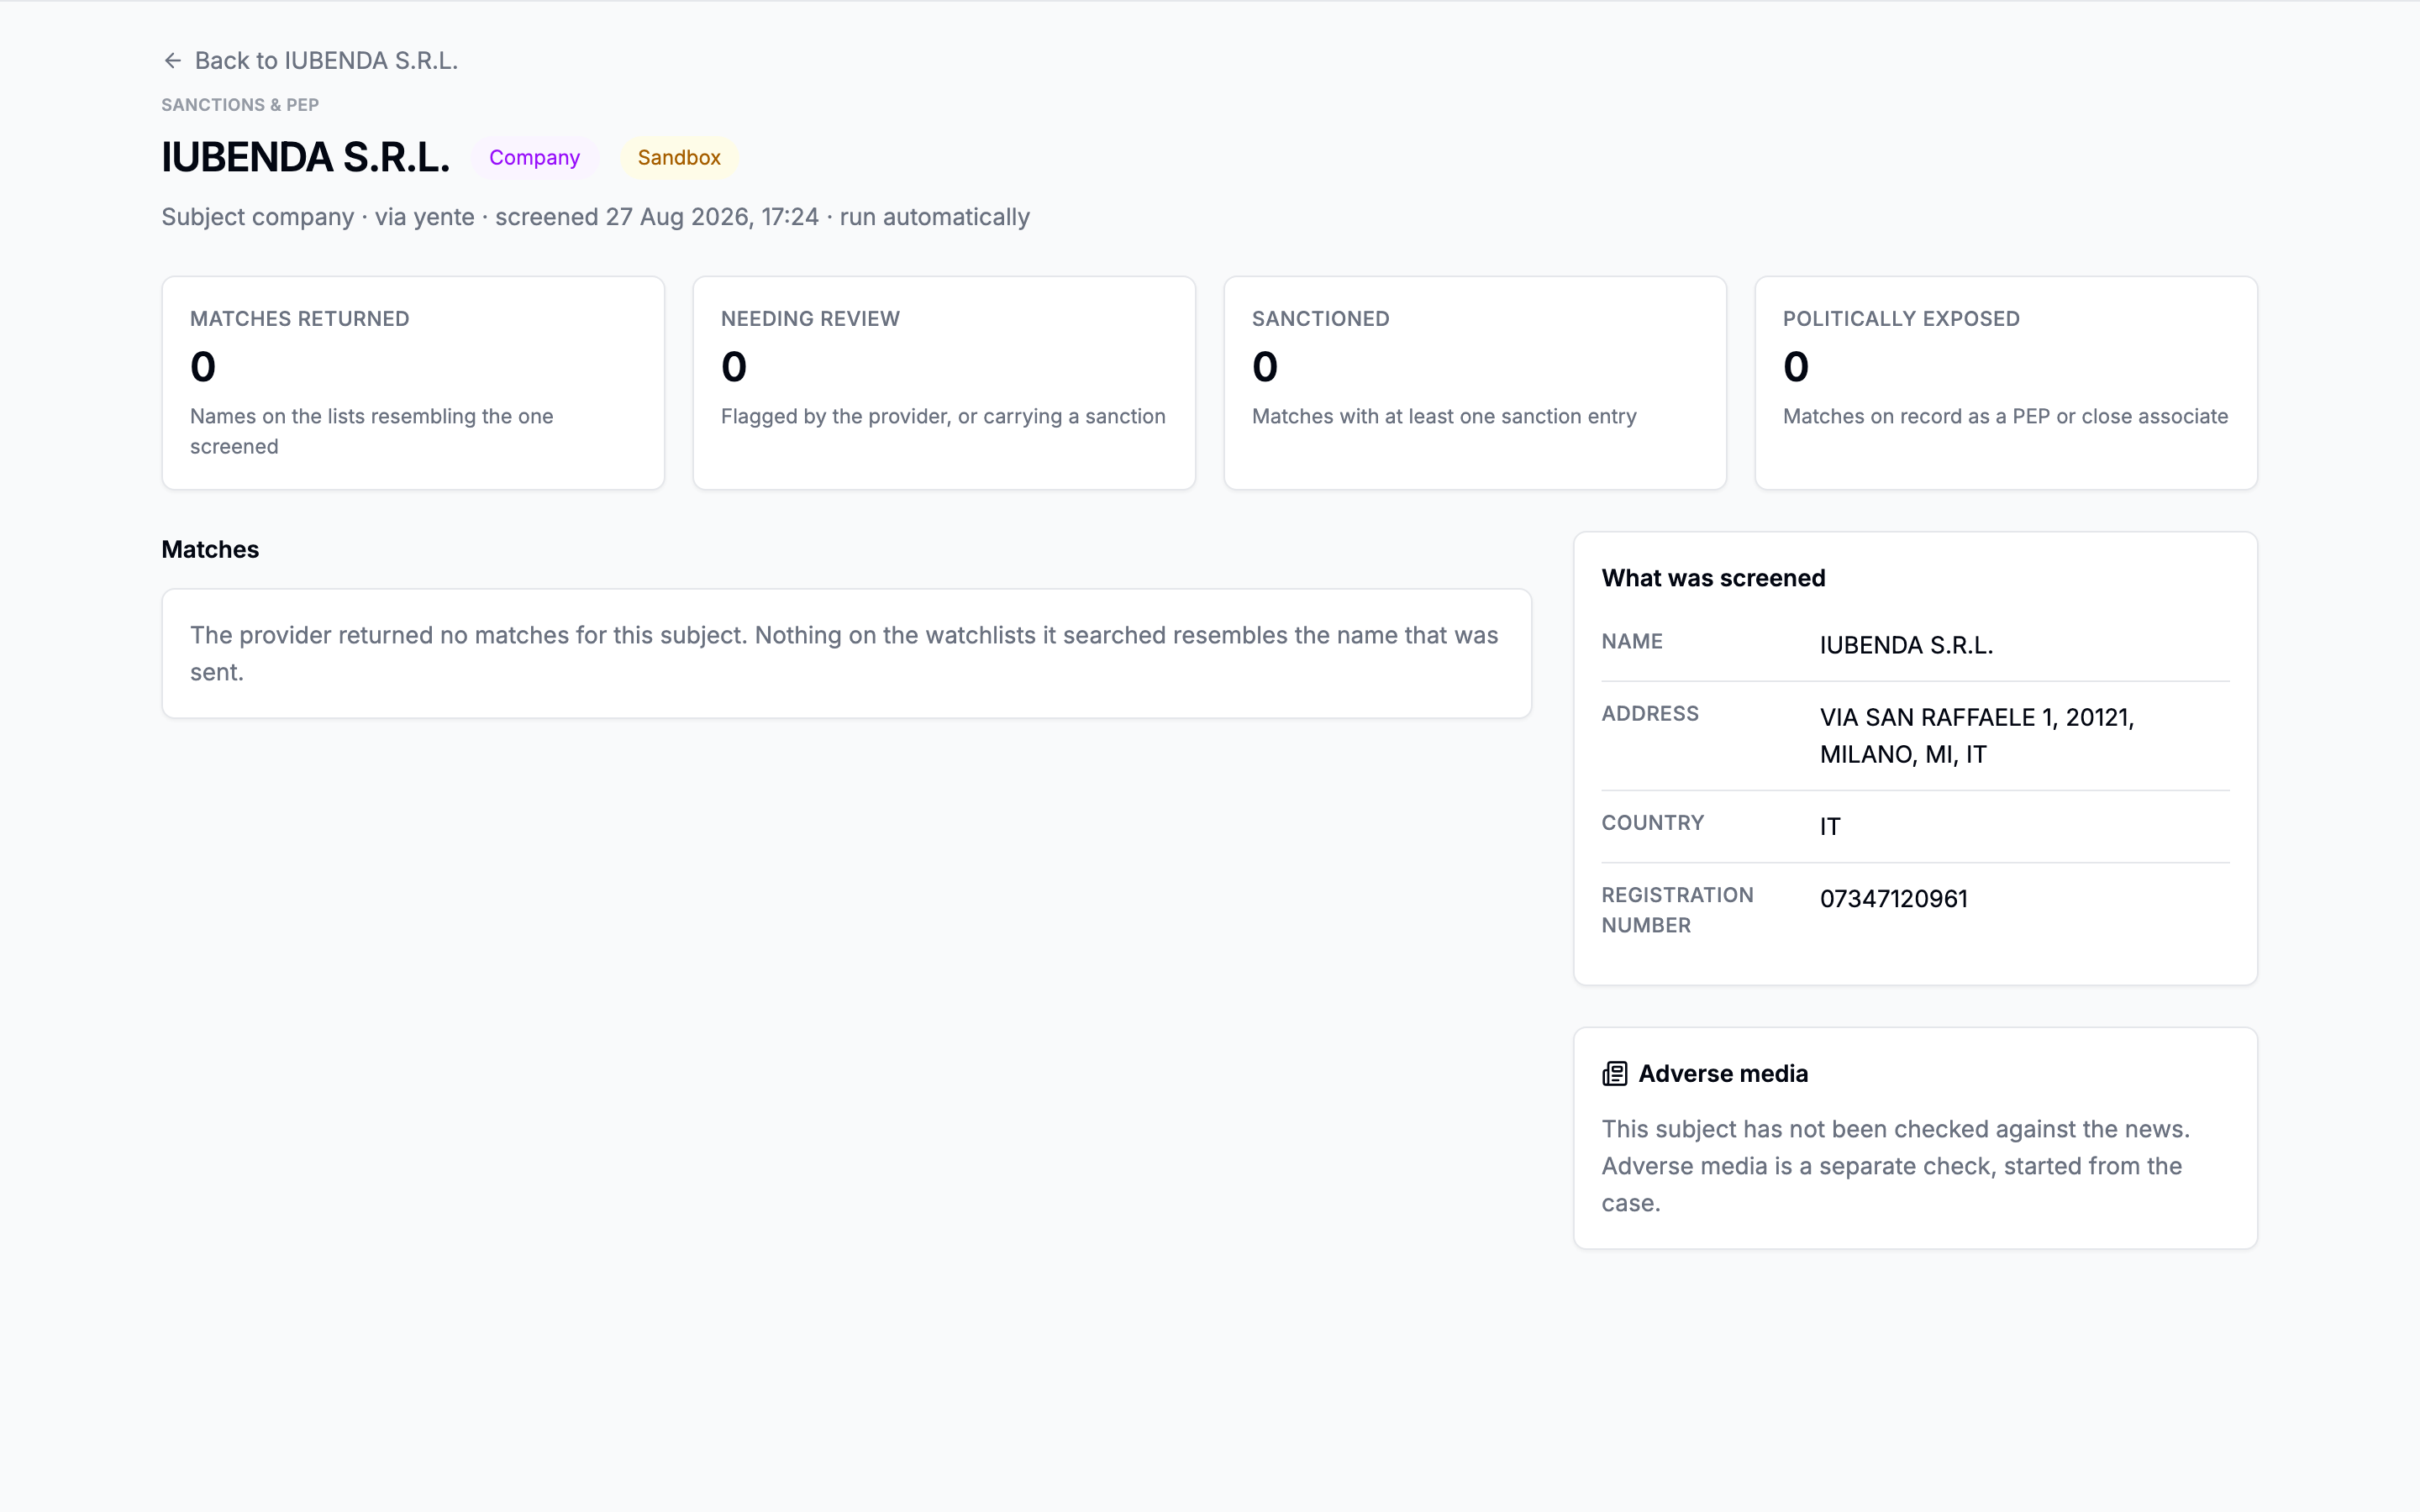Click the Company badge

point(534,158)
